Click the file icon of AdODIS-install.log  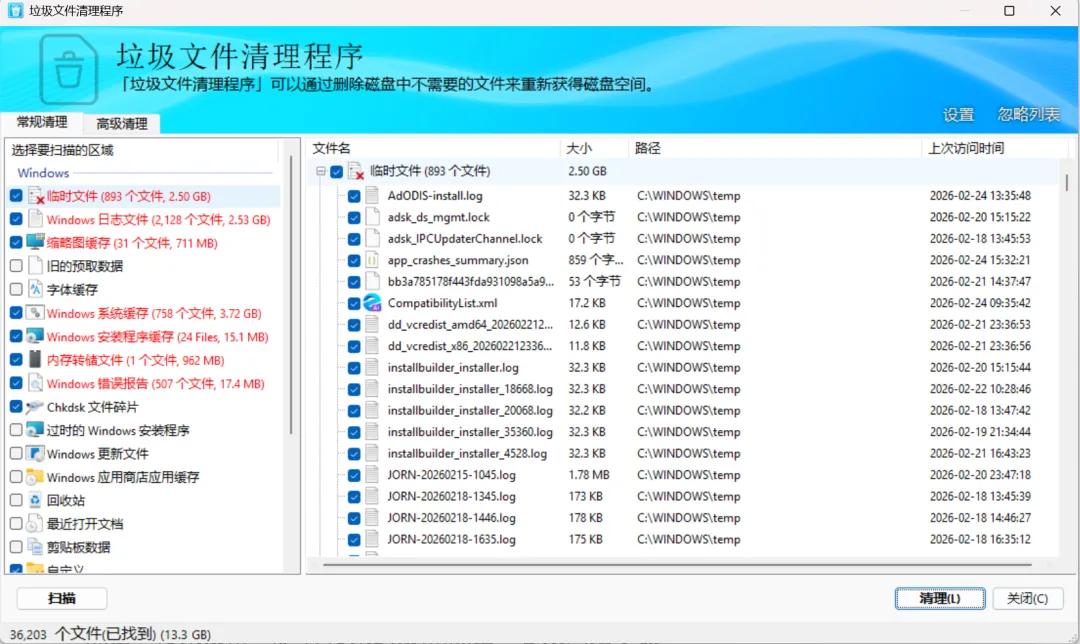pyautogui.click(x=372, y=195)
